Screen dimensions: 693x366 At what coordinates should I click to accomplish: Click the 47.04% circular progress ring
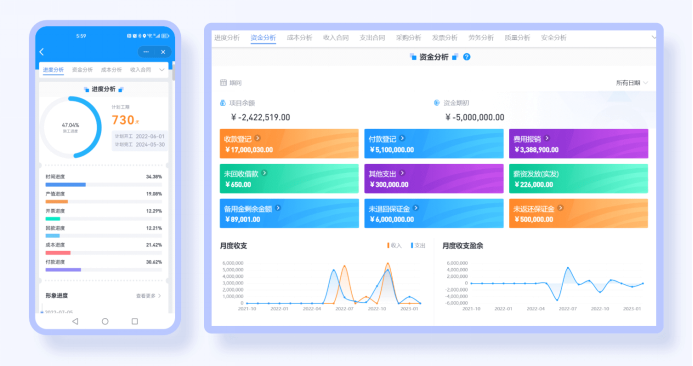click(71, 127)
